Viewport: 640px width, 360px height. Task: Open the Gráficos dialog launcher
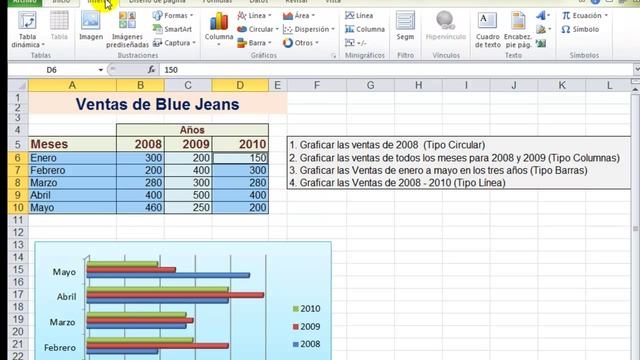pyautogui.click(x=333, y=56)
